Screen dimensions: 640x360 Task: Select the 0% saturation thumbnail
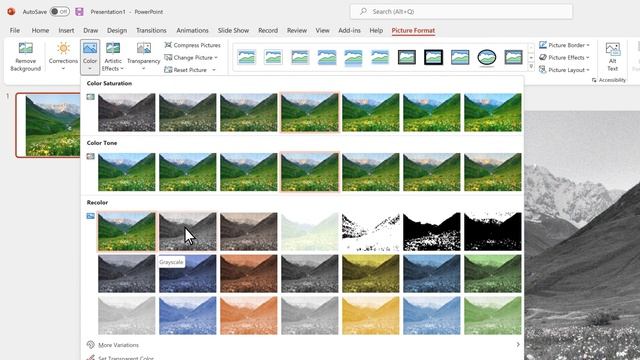click(127, 112)
